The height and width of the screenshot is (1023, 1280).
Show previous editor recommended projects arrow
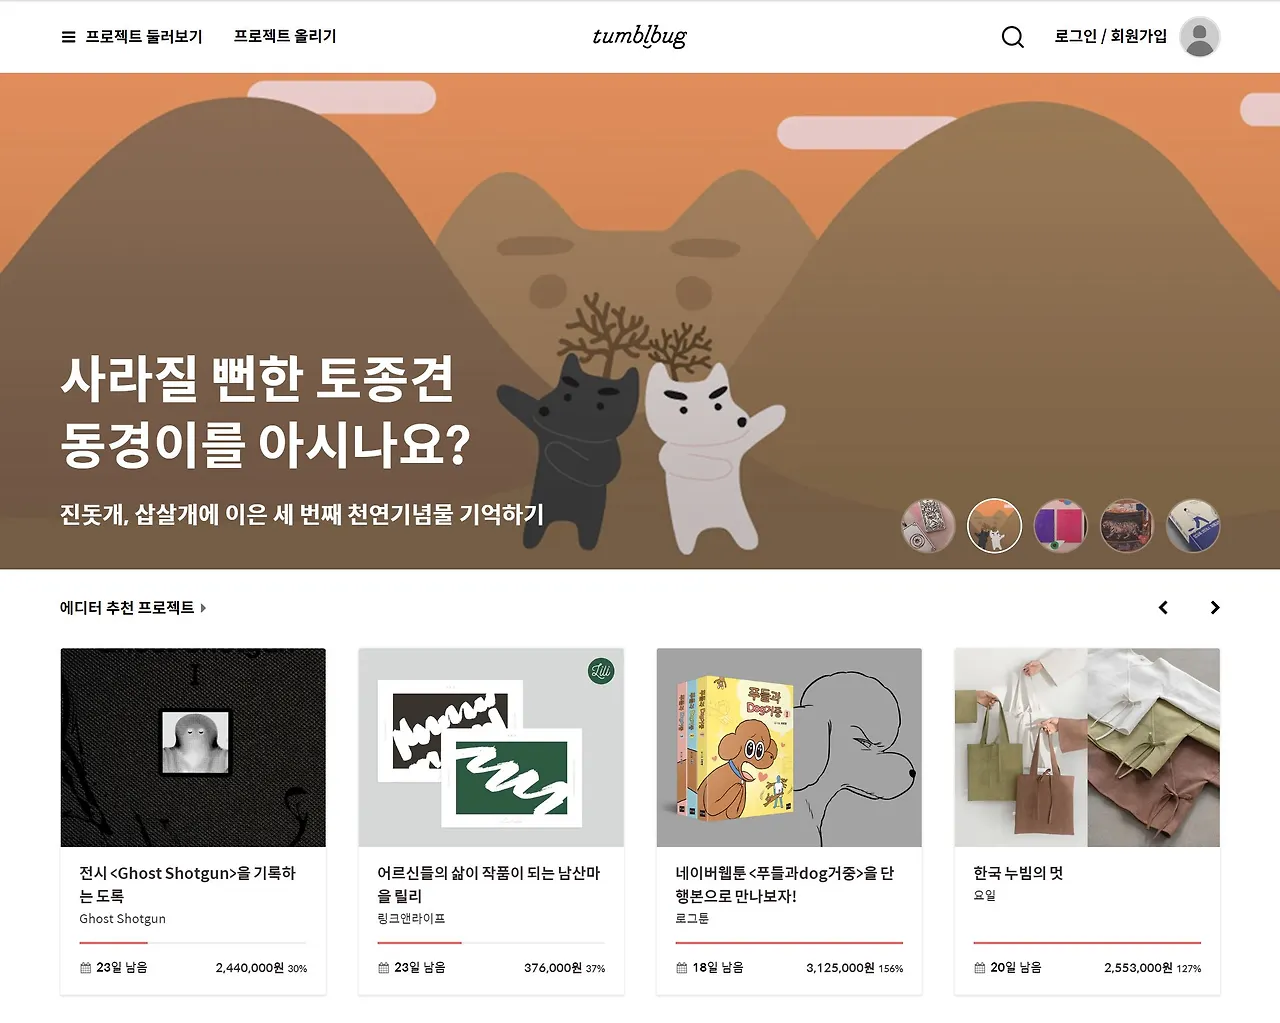tap(1163, 607)
